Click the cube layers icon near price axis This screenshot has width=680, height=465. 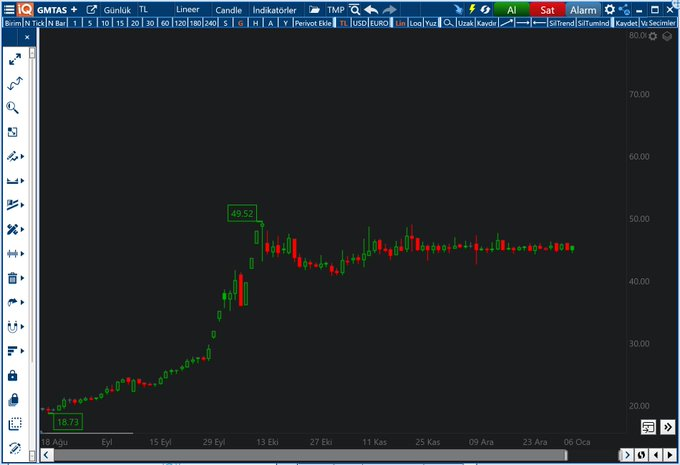[x=667, y=36]
